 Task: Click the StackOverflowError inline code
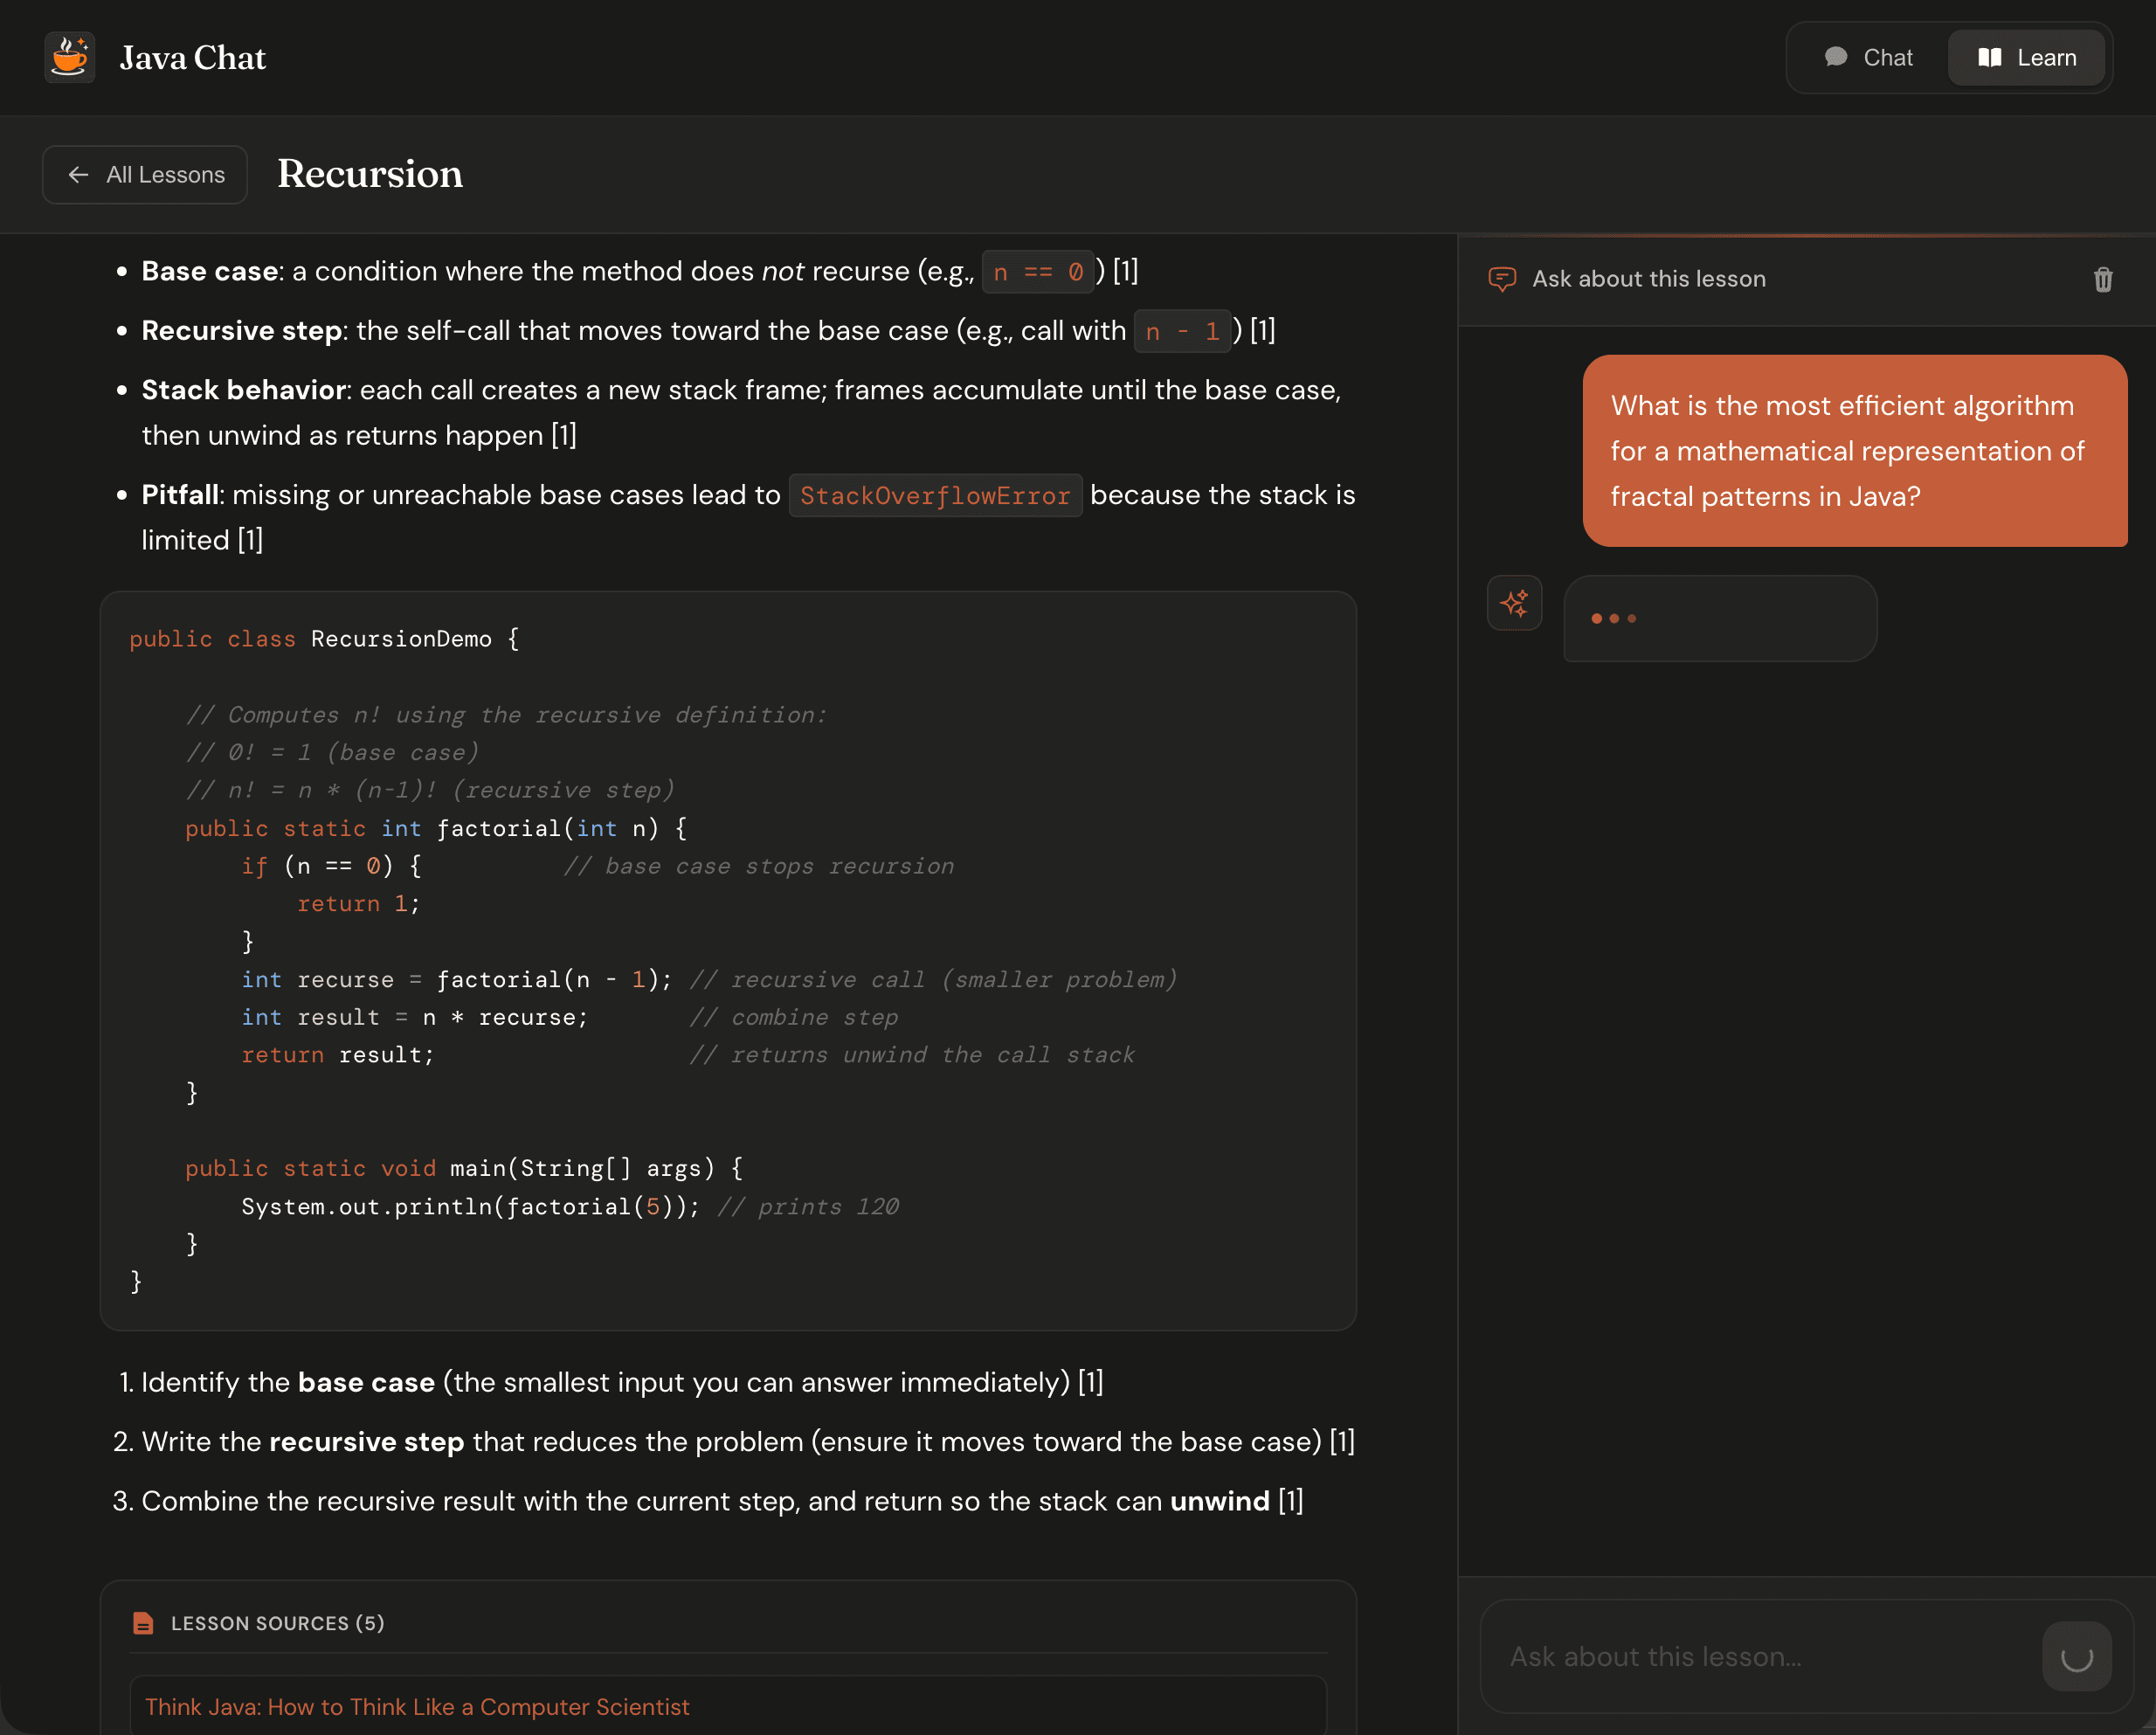tap(934, 496)
